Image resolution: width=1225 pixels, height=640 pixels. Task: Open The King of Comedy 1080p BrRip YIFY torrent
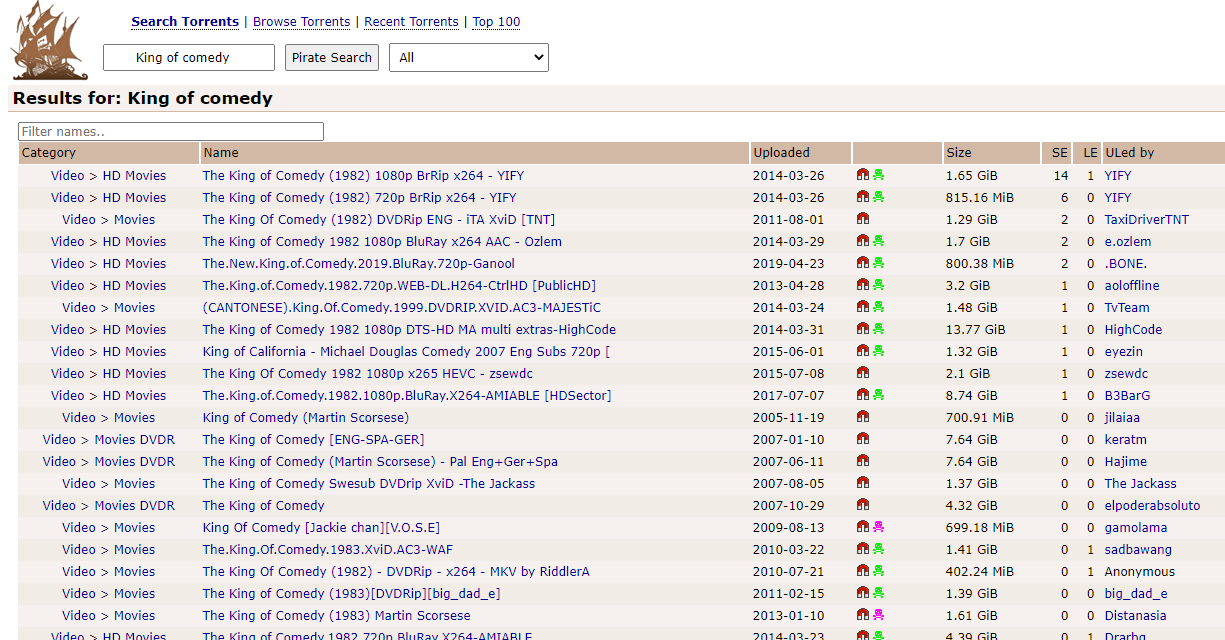pos(363,175)
